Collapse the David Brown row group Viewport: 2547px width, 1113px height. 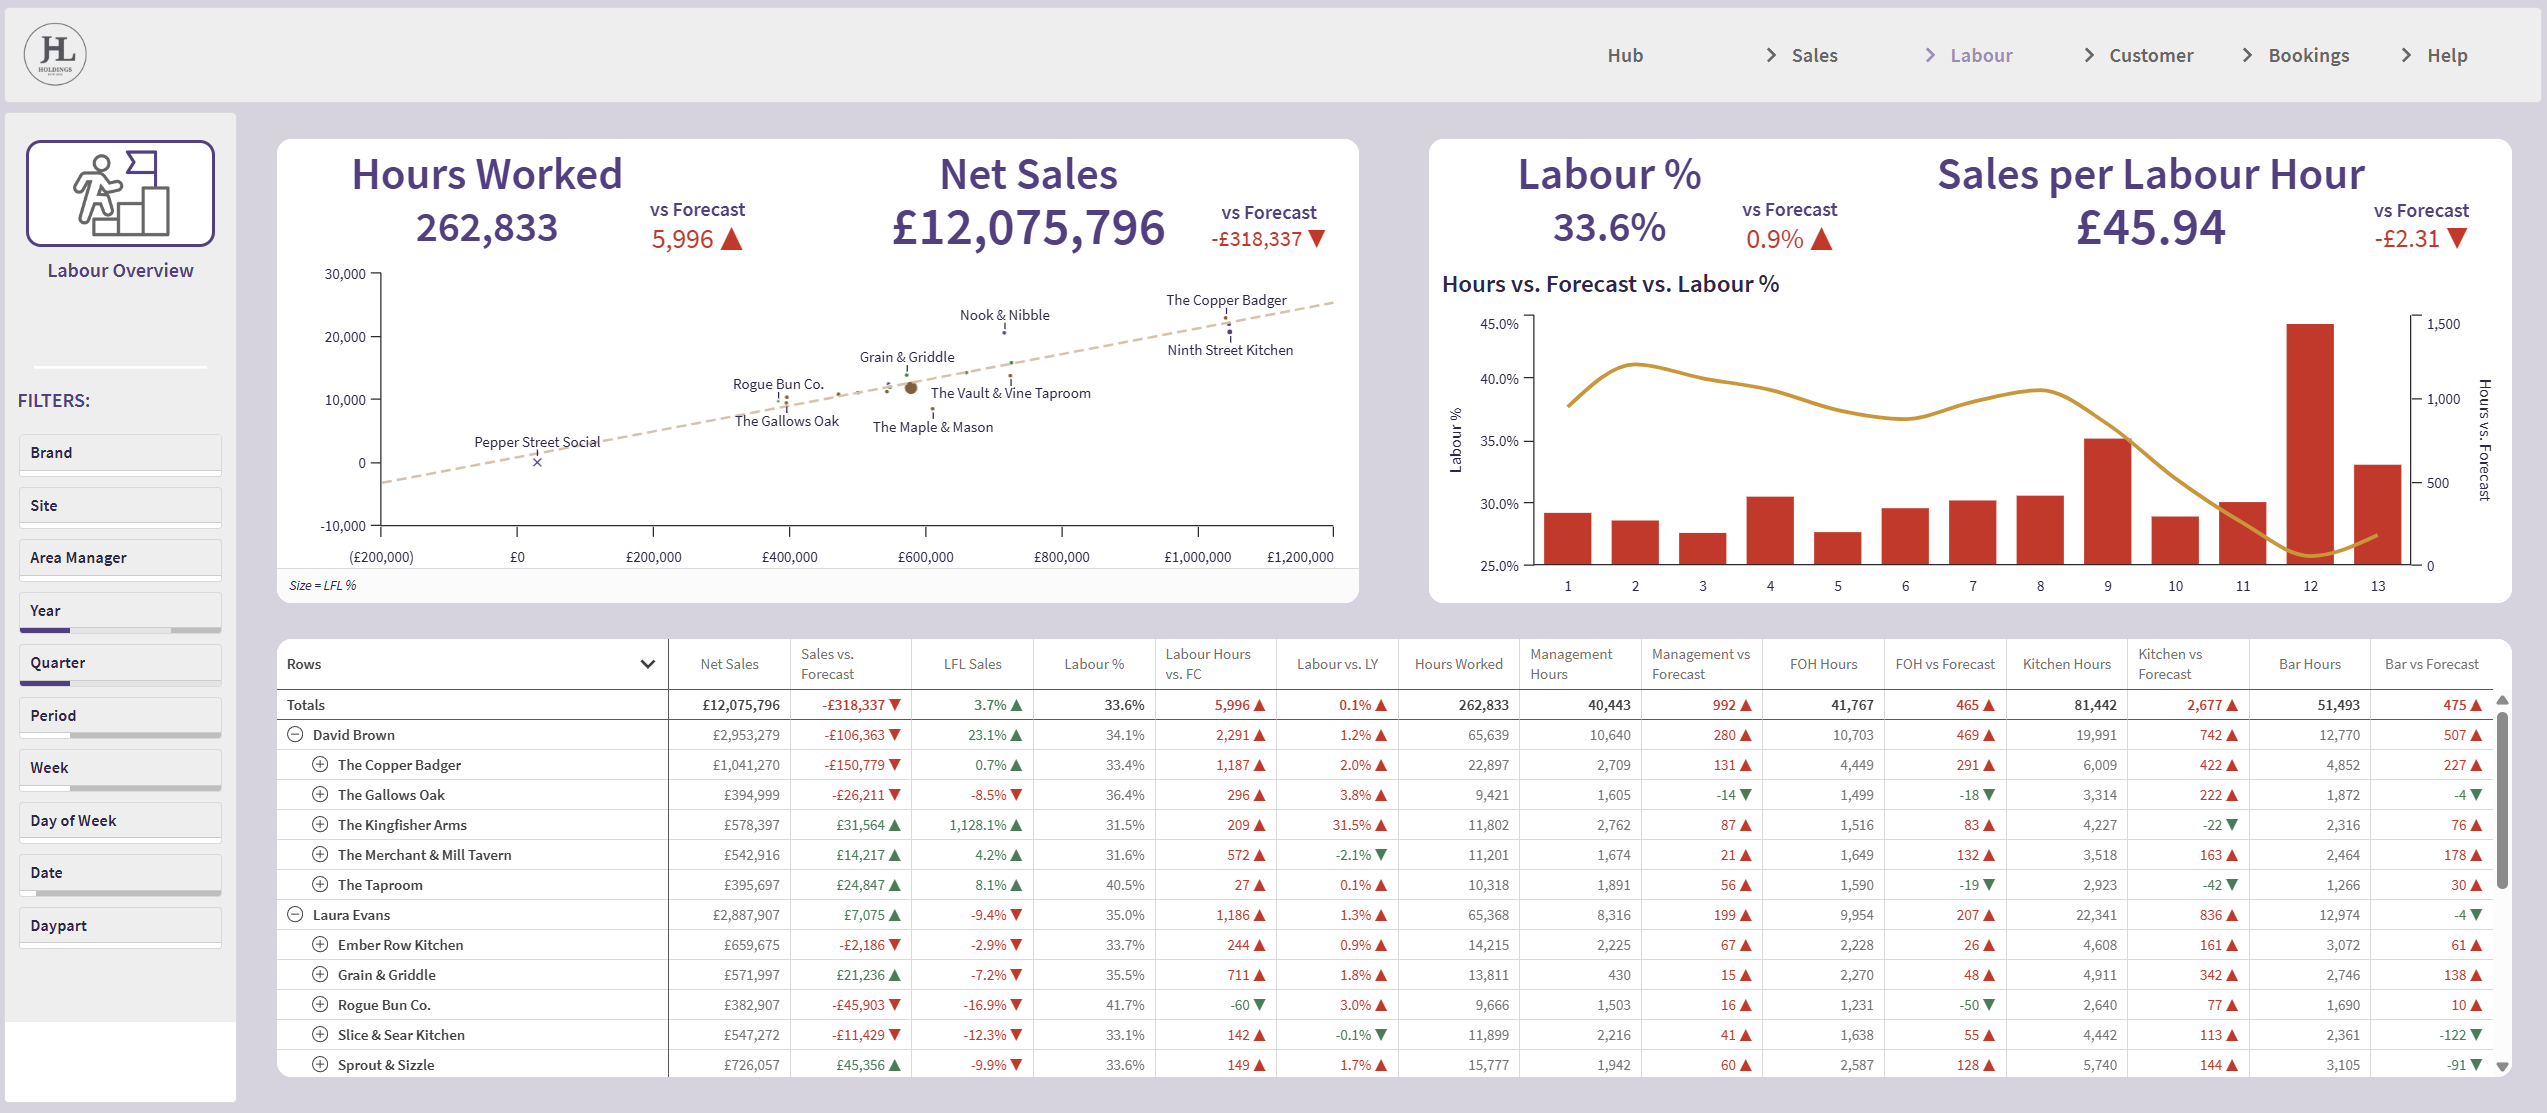tap(295, 735)
